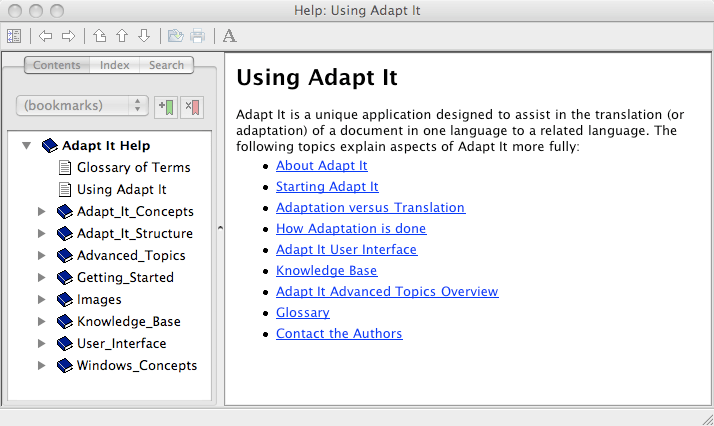Select the Adapt It Help root label
This screenshot has width=714, height=426.
click(106, 146)
